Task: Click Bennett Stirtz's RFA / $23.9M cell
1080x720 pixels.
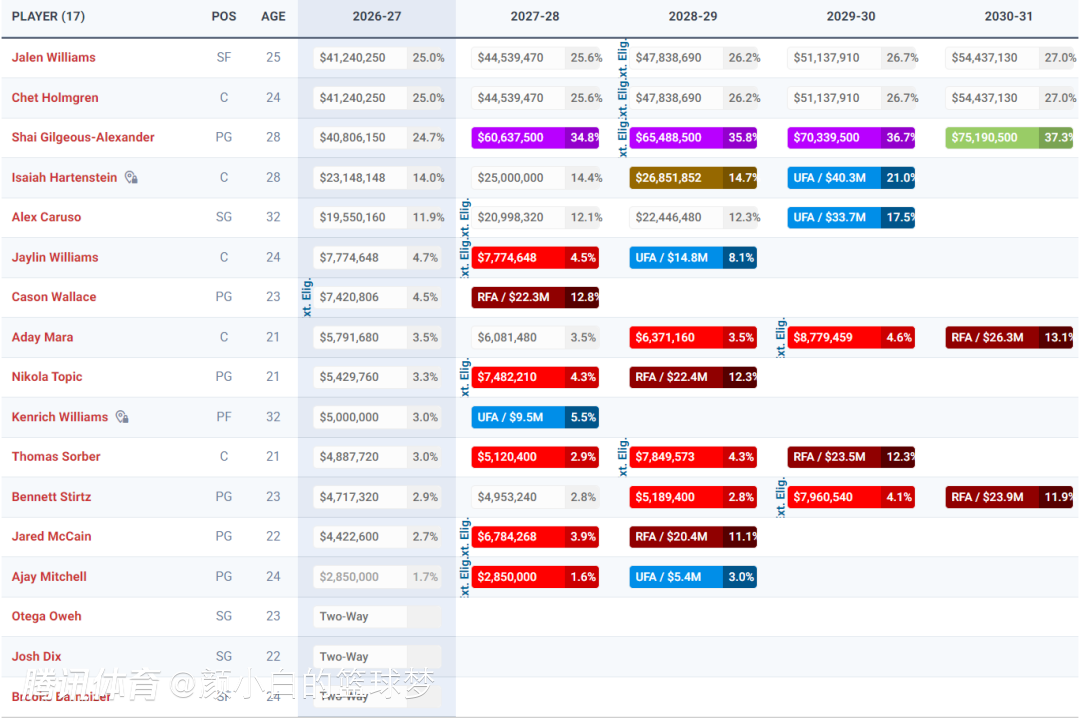Action: tap(1009, 497)
